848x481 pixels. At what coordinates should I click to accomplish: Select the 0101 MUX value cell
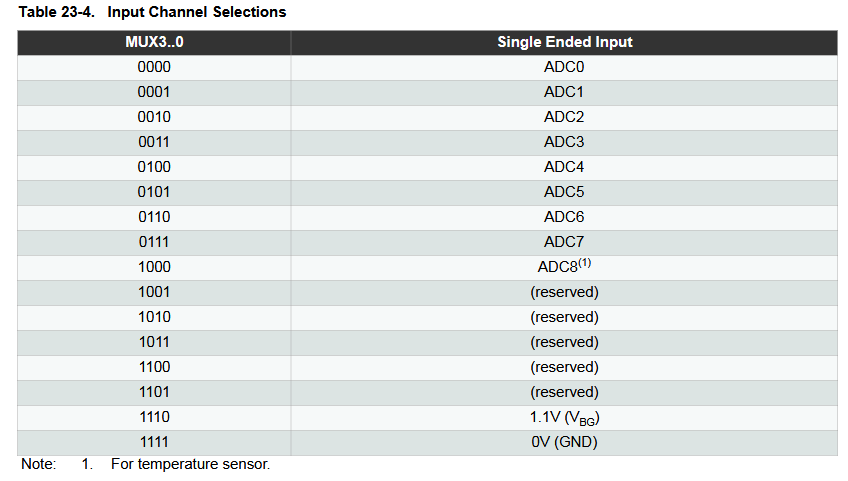tap(154, 192)
